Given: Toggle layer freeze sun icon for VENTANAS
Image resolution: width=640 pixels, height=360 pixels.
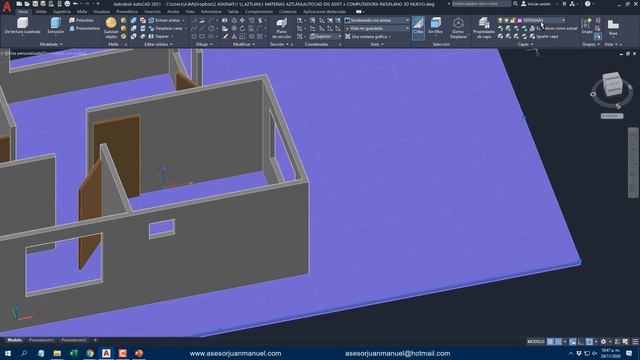Looking at the screenshot, I should (x=507, y=20).
